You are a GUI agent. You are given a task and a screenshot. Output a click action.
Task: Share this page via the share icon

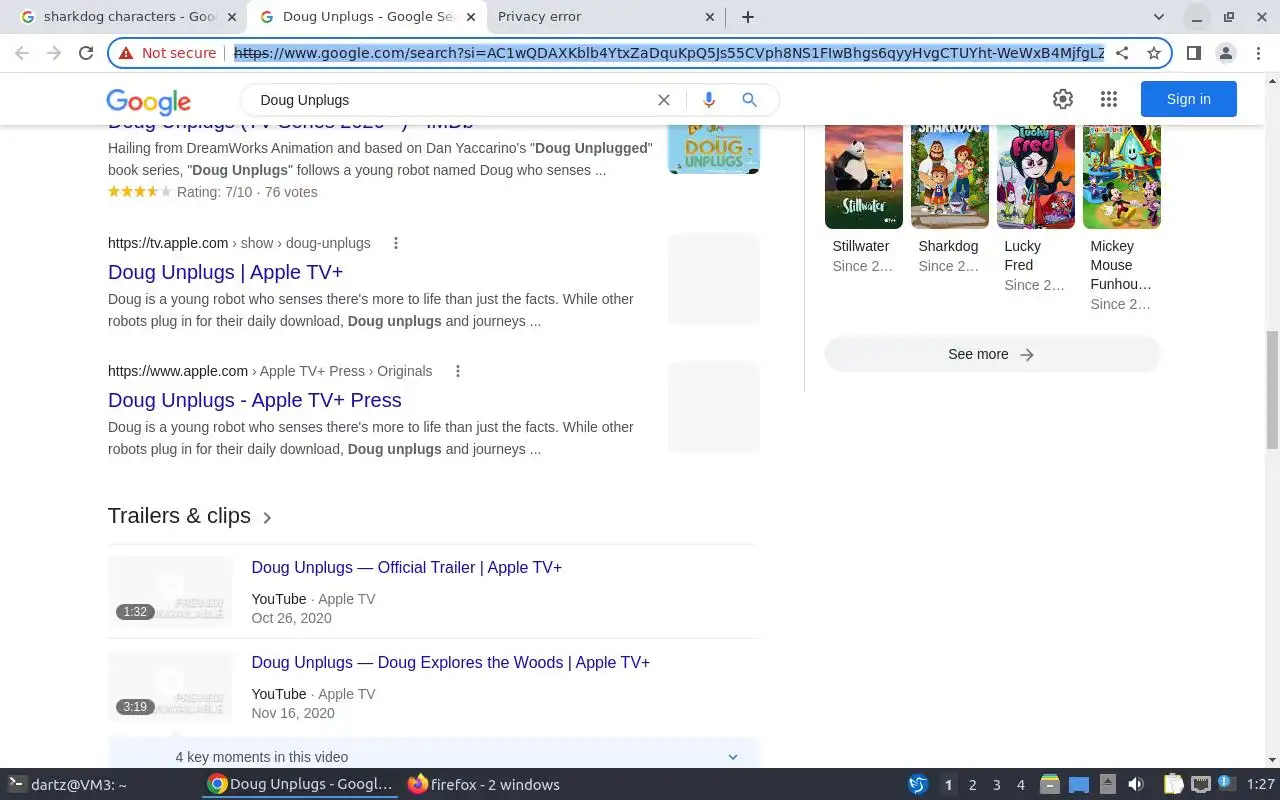tap(1122, 53)
